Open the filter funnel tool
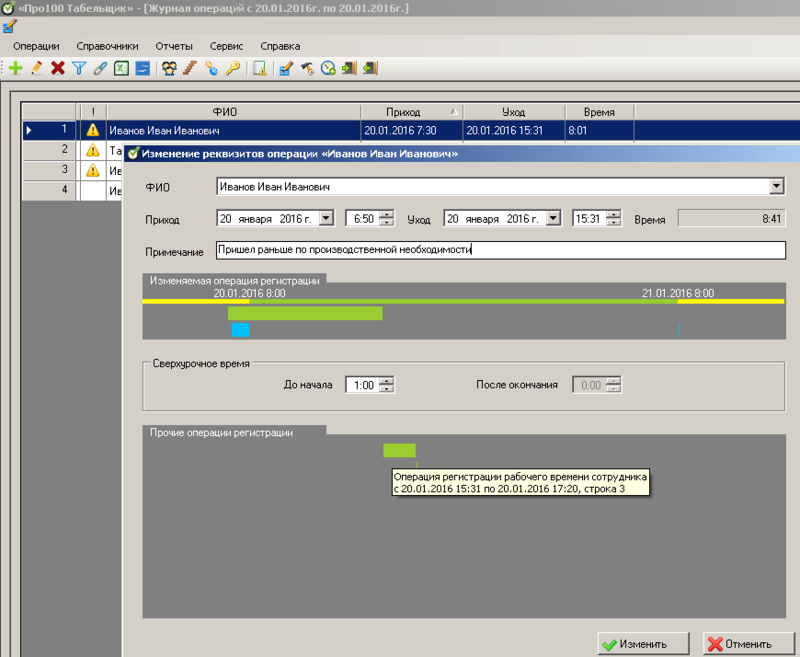Image resolution: width=800 pixels, height=657 pixels. [79, 68]
